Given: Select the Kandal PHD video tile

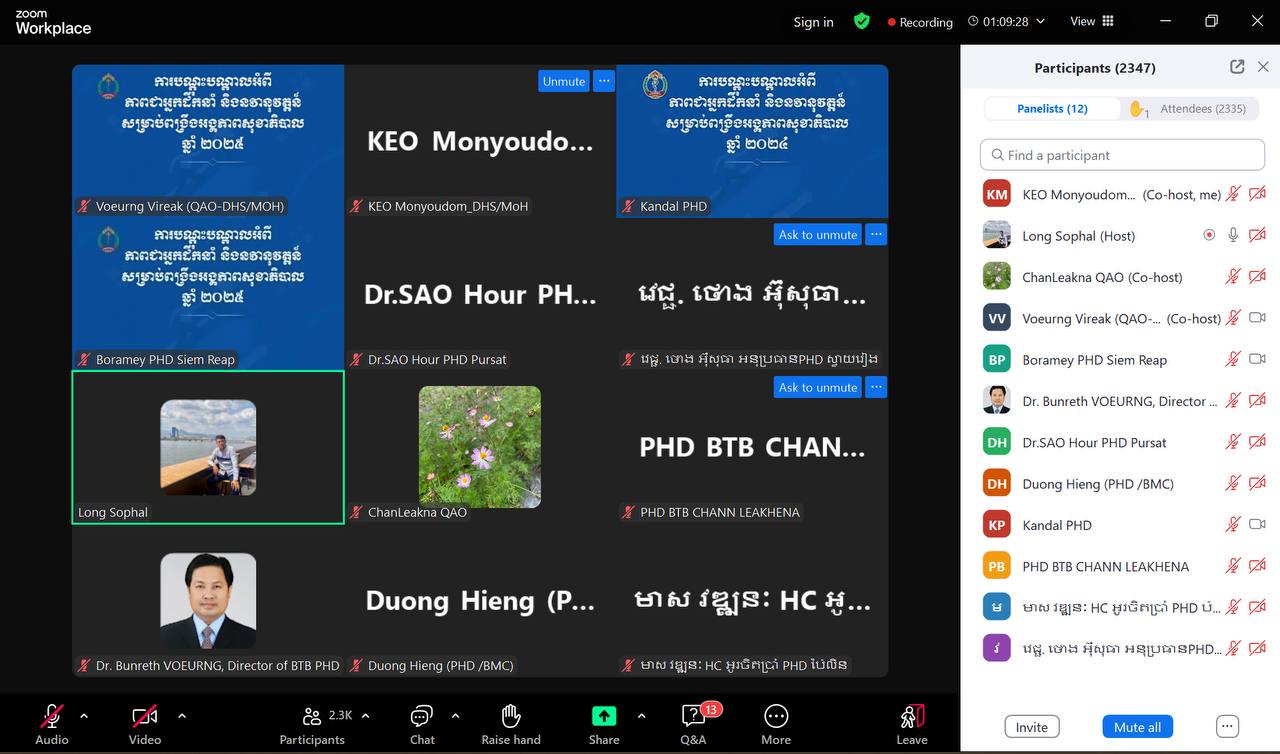Looking at the screenshot, I should [x=752, y=141].
